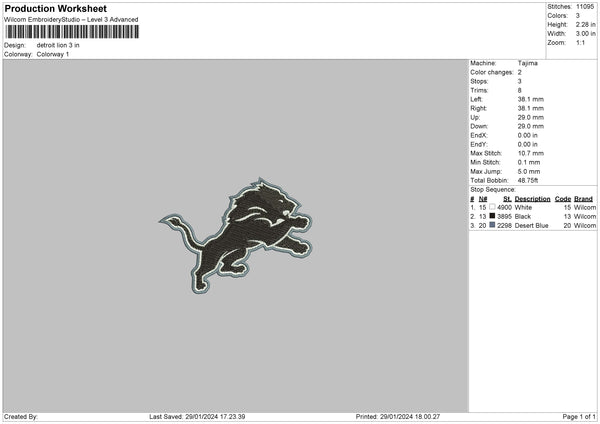600x424 pixels.
Task: Click stitch count '3895' in the Black row
Action: [x=504, y=217]
